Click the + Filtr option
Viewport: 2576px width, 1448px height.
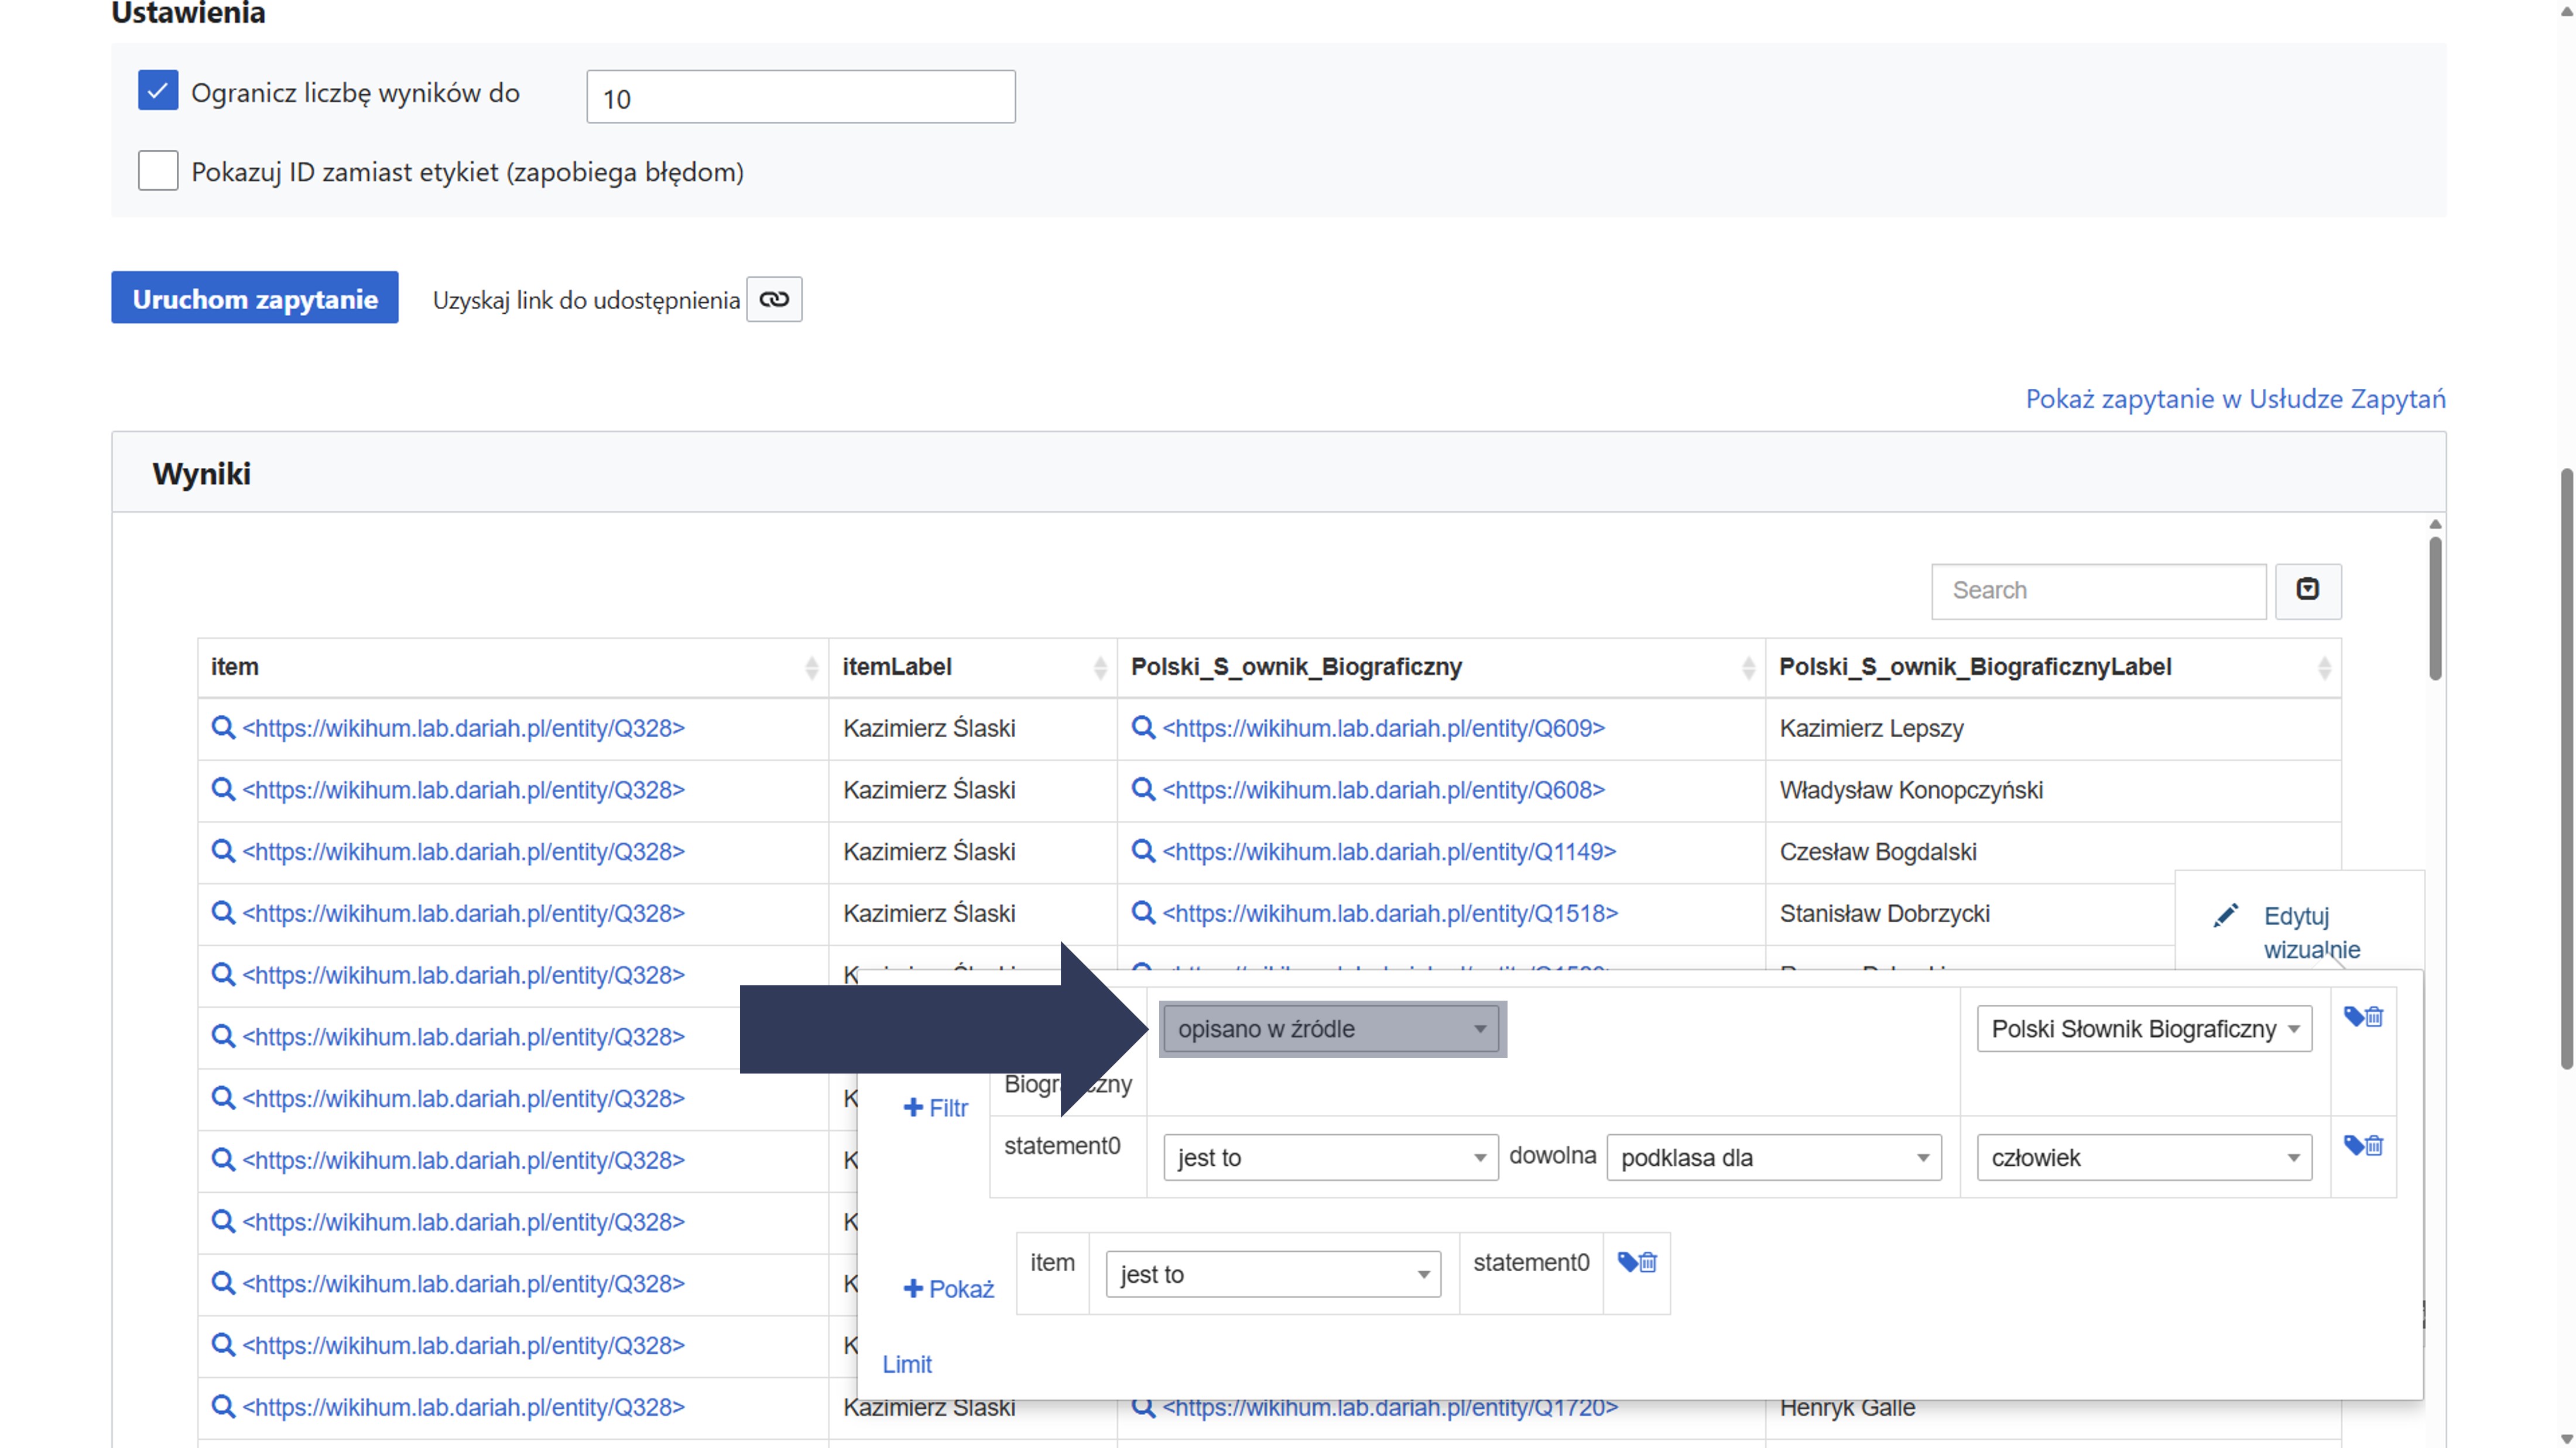pyautogui.click(x=935, y=1108)
